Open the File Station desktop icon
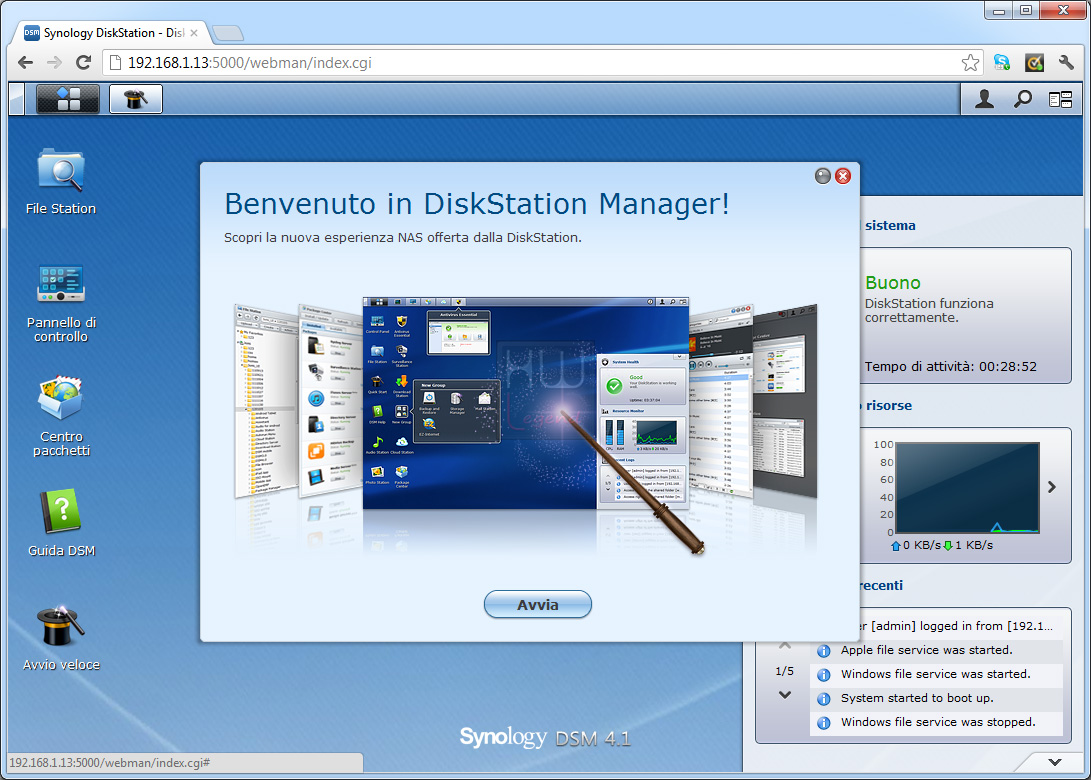 click(61, 182)
